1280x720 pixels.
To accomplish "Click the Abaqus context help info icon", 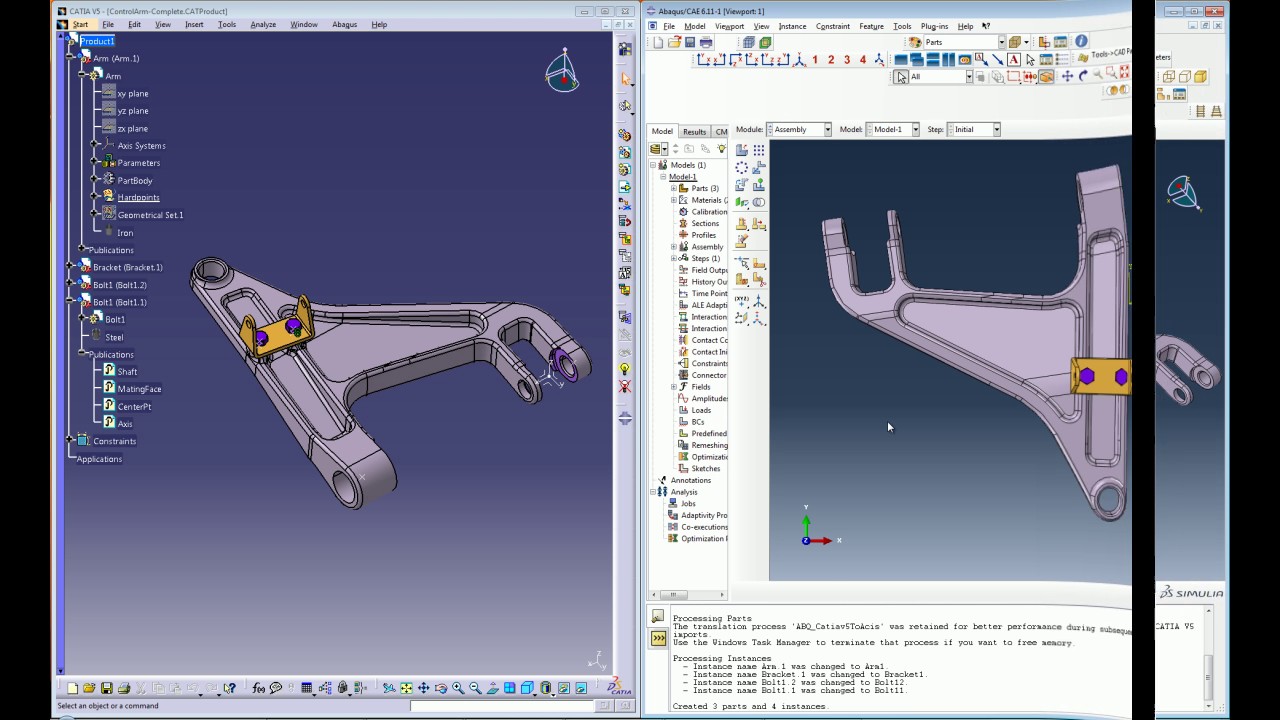I will coord(1081,42).
